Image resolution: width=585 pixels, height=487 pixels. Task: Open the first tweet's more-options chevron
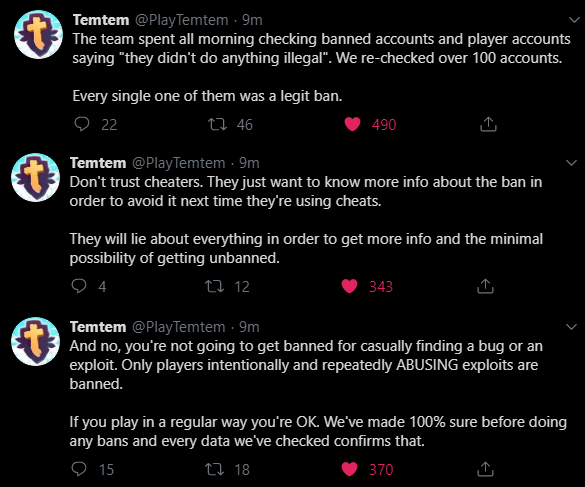pyautogui.click(x=574, y=20)
